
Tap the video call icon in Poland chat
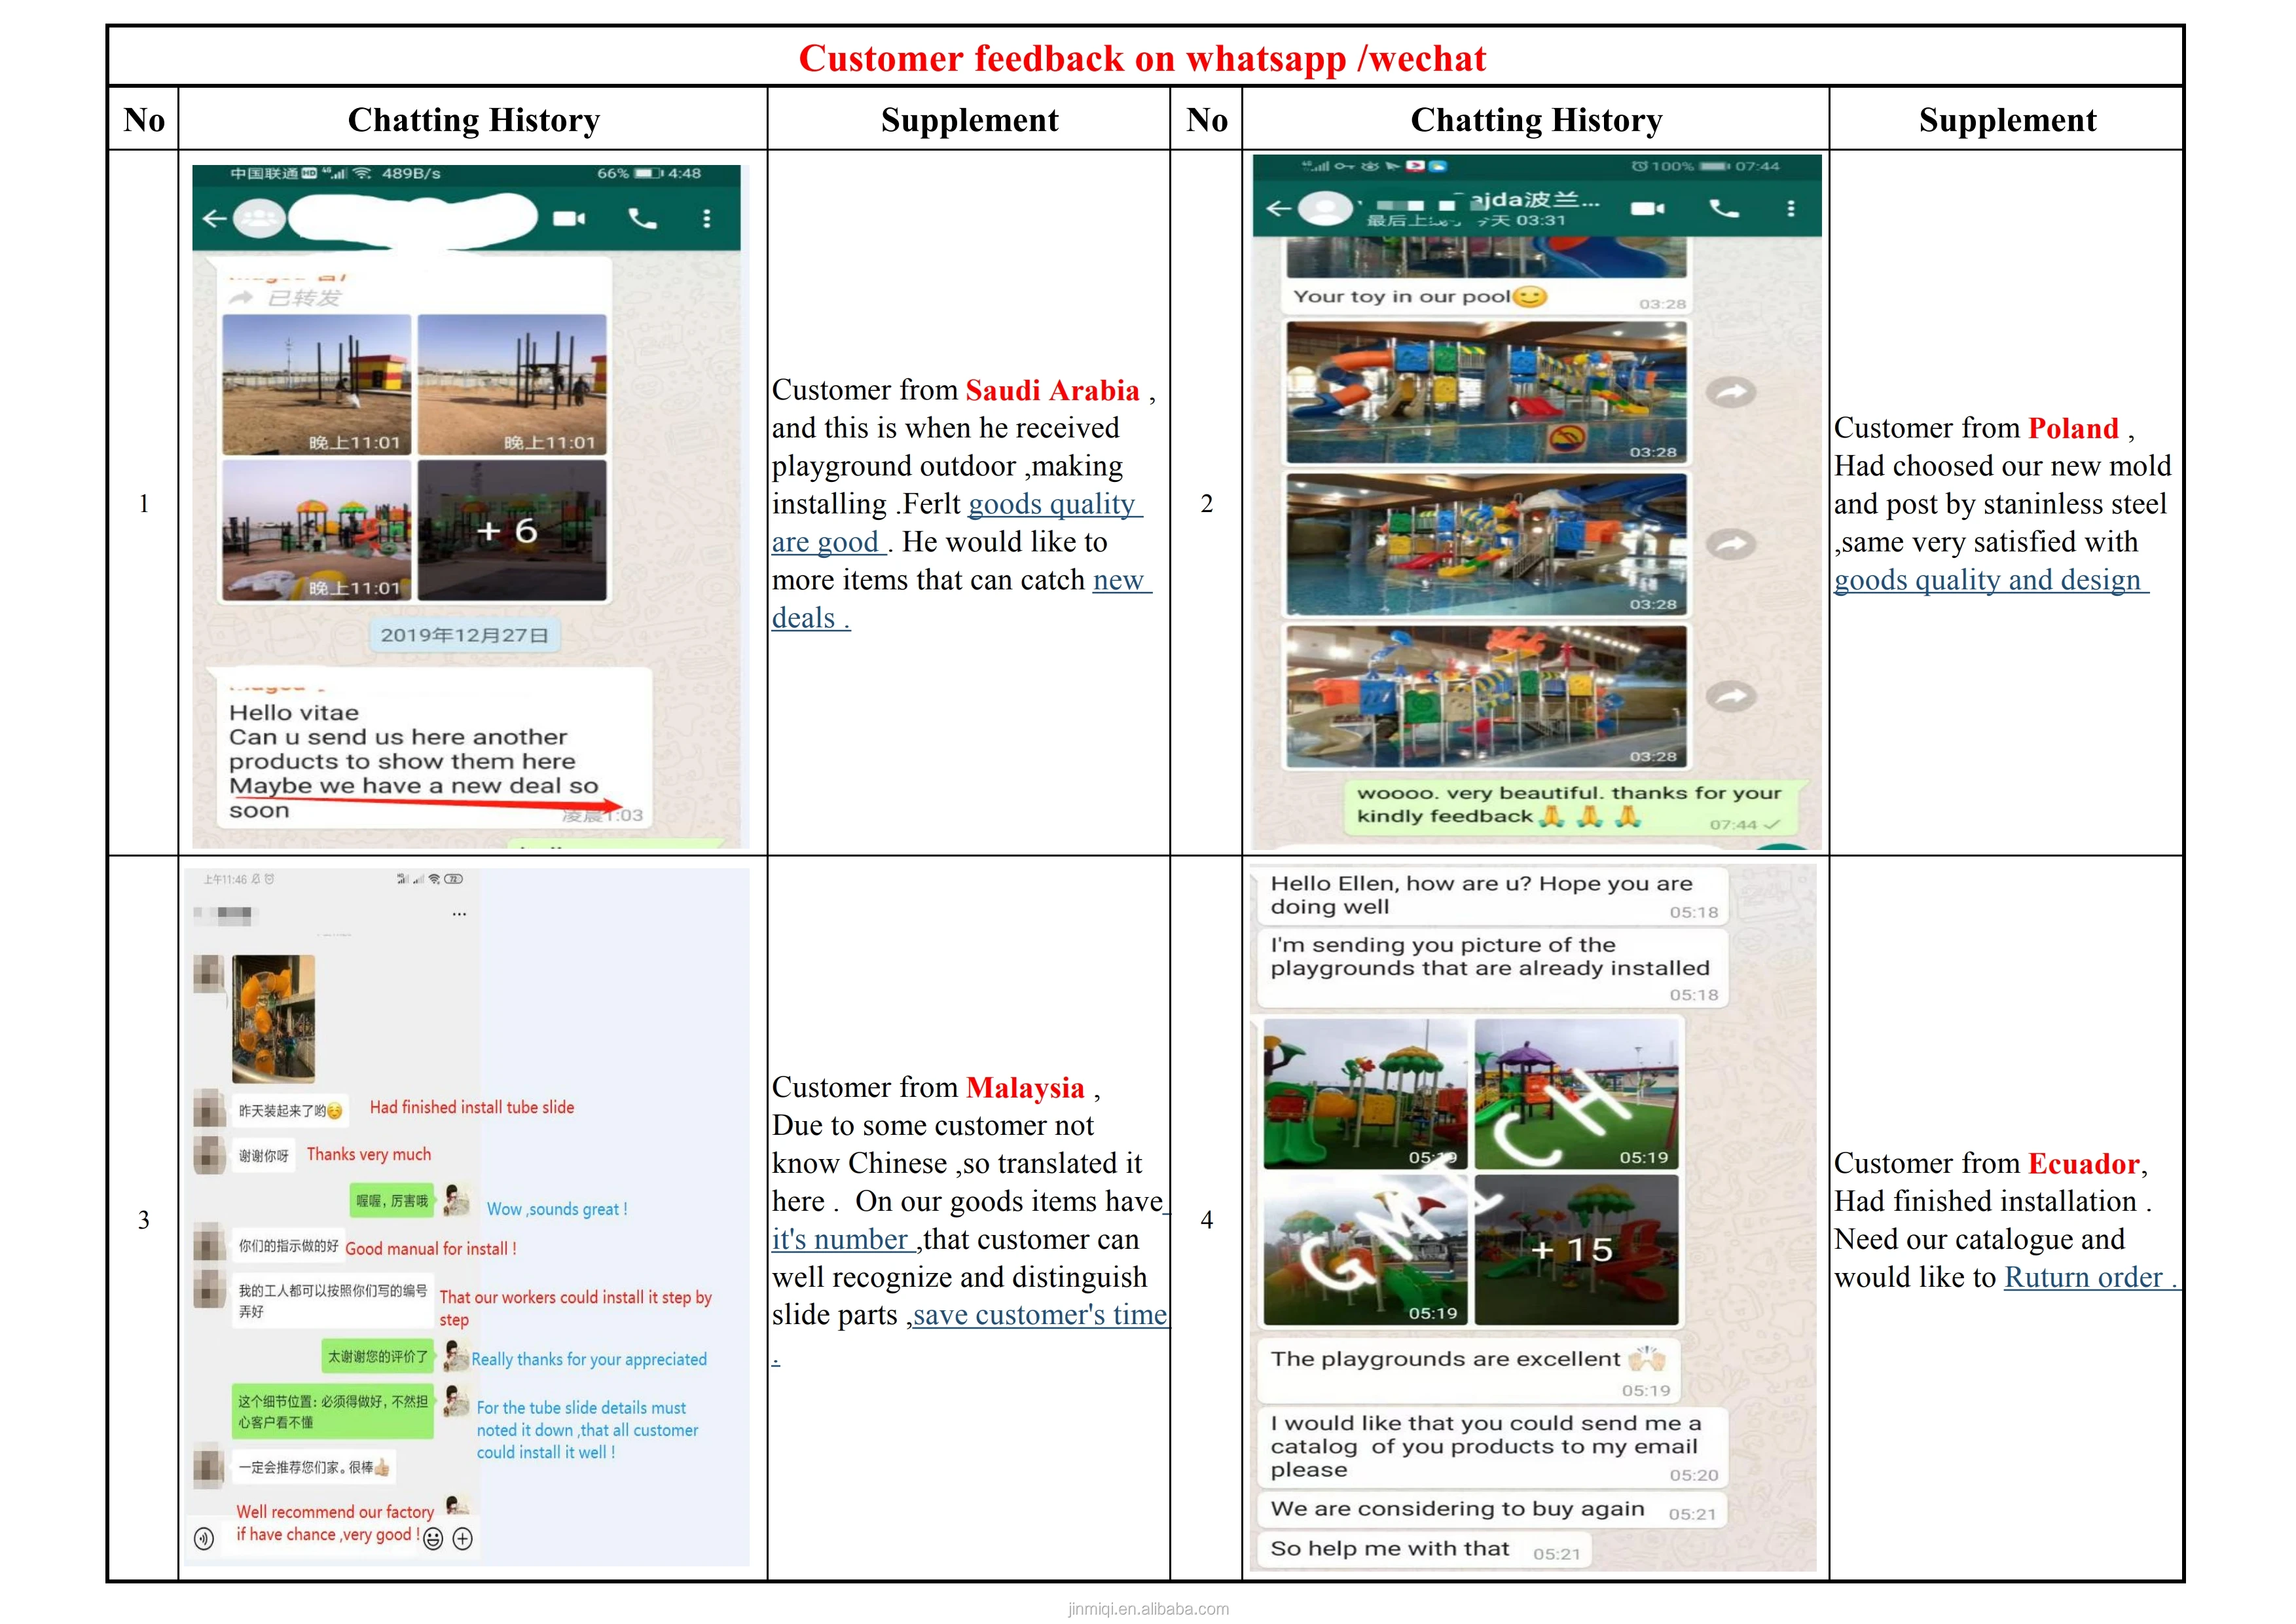pyautogui.click(x=1647, y=208)
